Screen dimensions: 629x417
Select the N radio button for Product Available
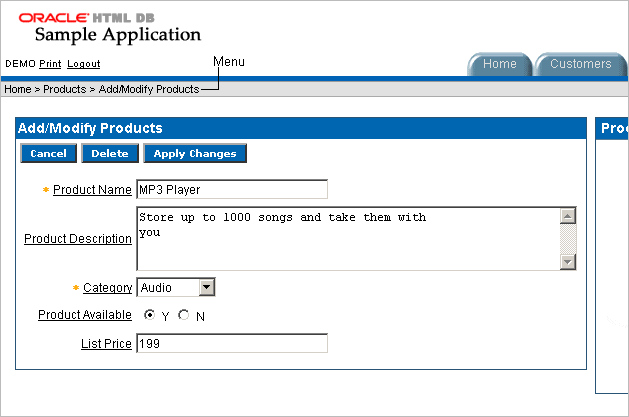coord(183,315)
